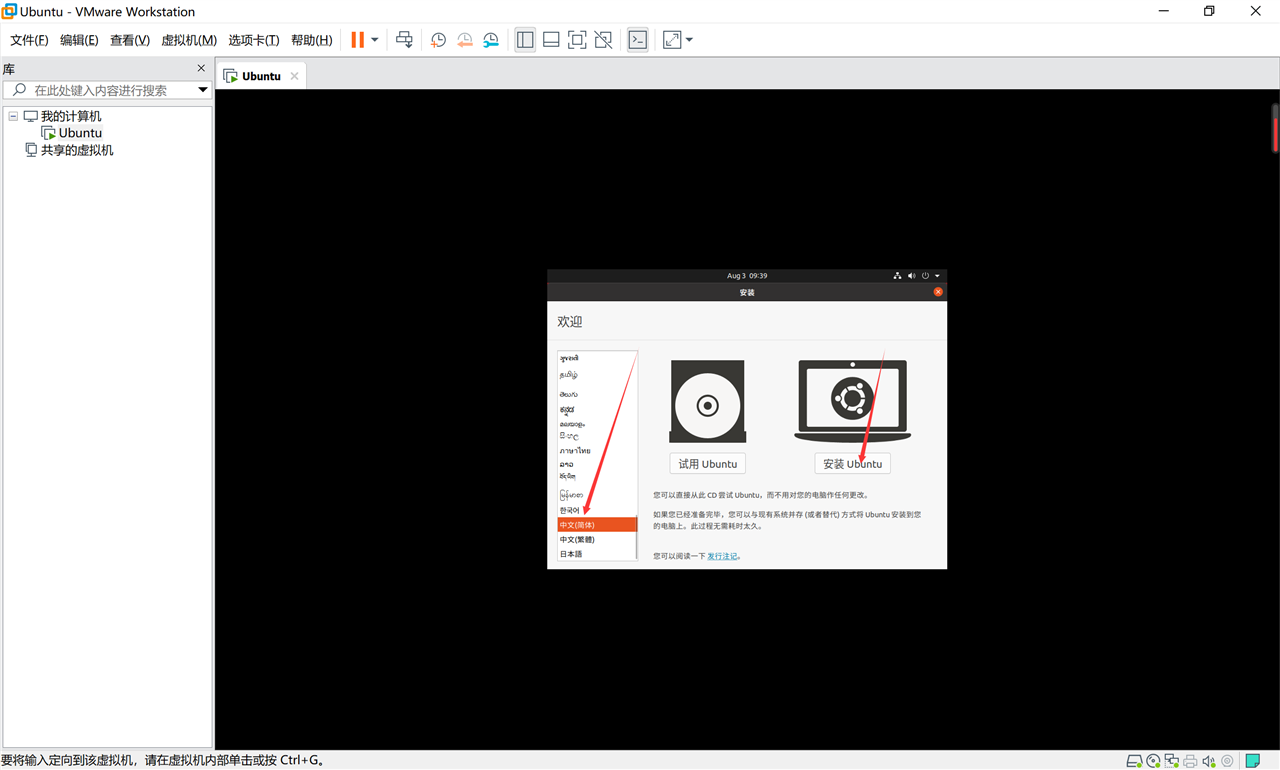
Task: Switch to the Ubuntu VM tab
Action: point(261,76)
